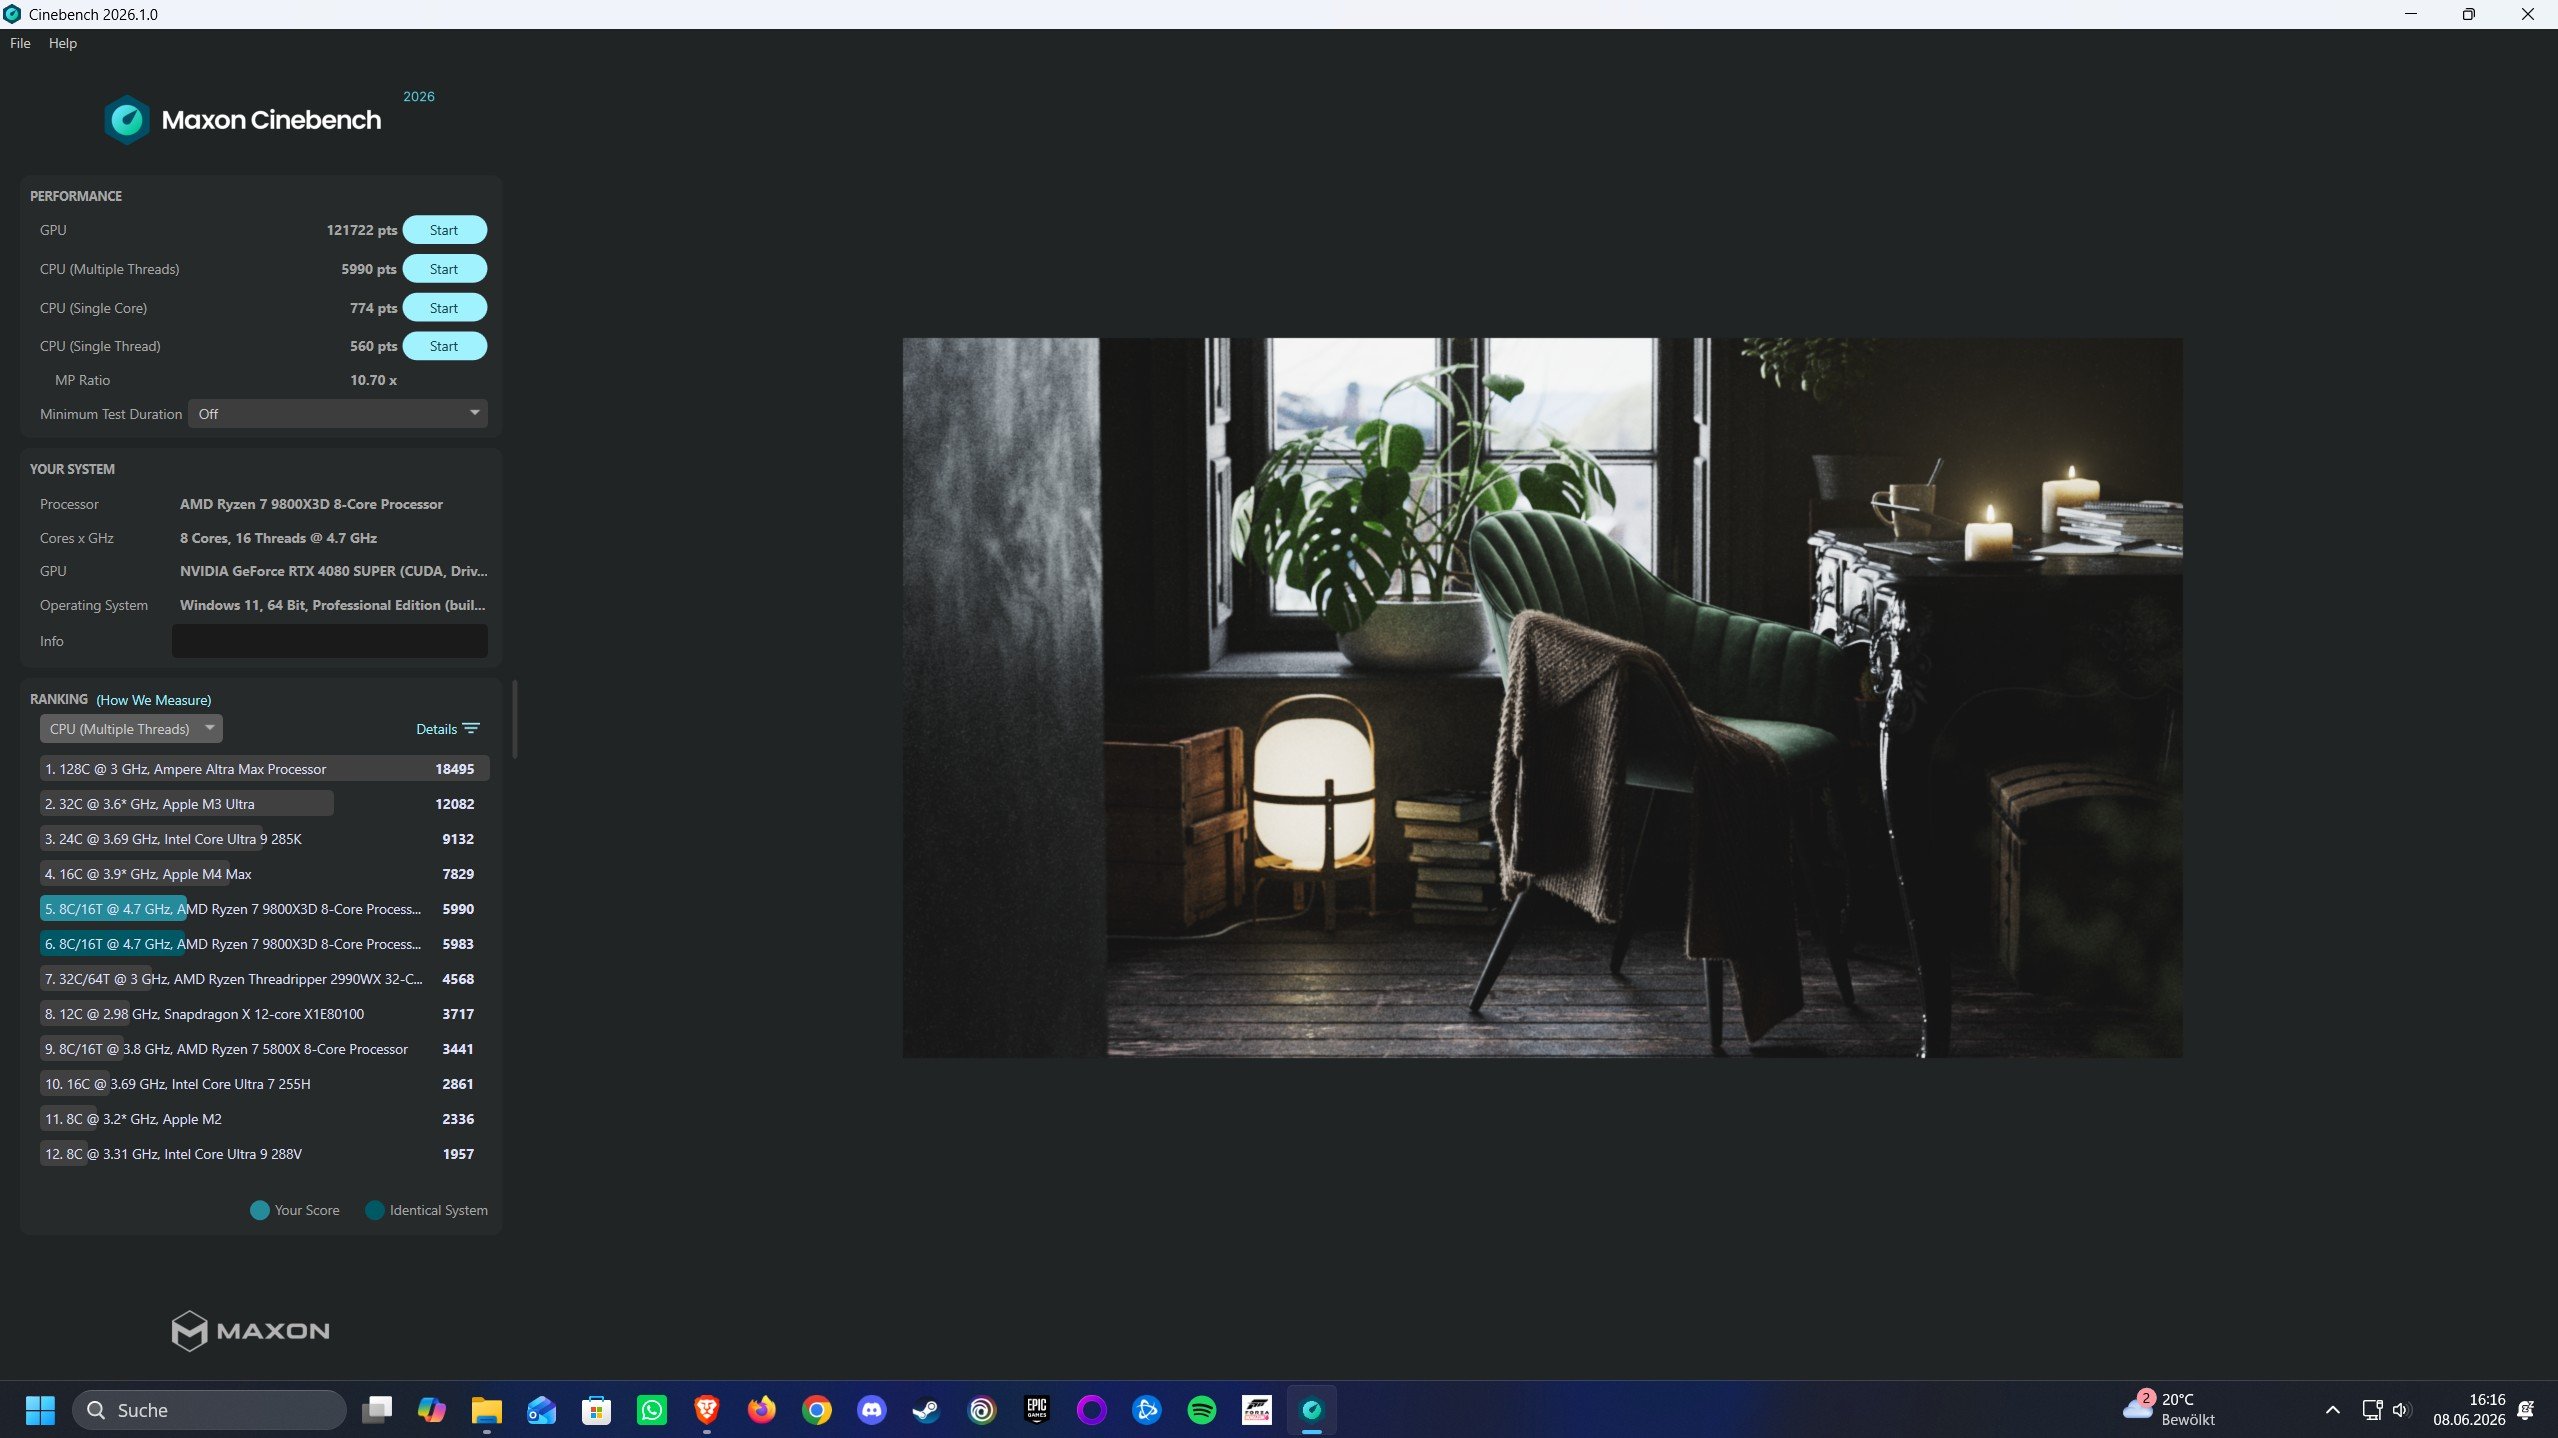Click the Suche taskbar search box
This screenshot has width=2558, height=1438.
point(209,1410)
